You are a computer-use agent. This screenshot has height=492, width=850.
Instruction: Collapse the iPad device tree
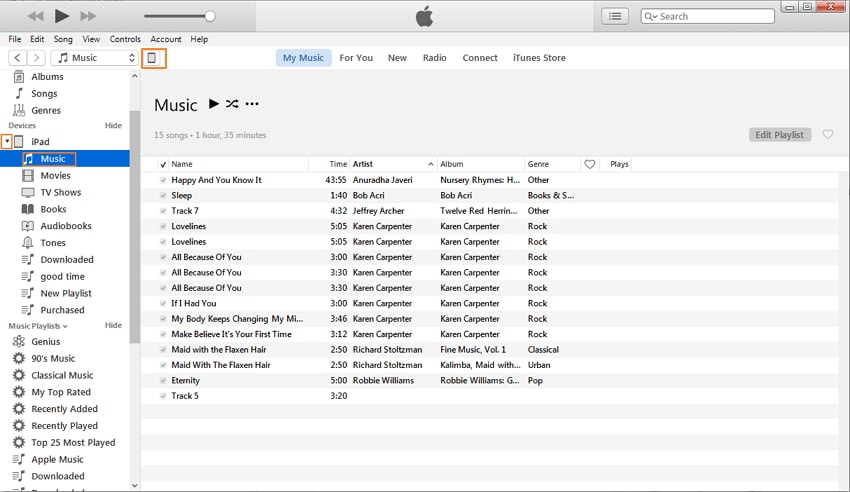click(x=7, y=141)
